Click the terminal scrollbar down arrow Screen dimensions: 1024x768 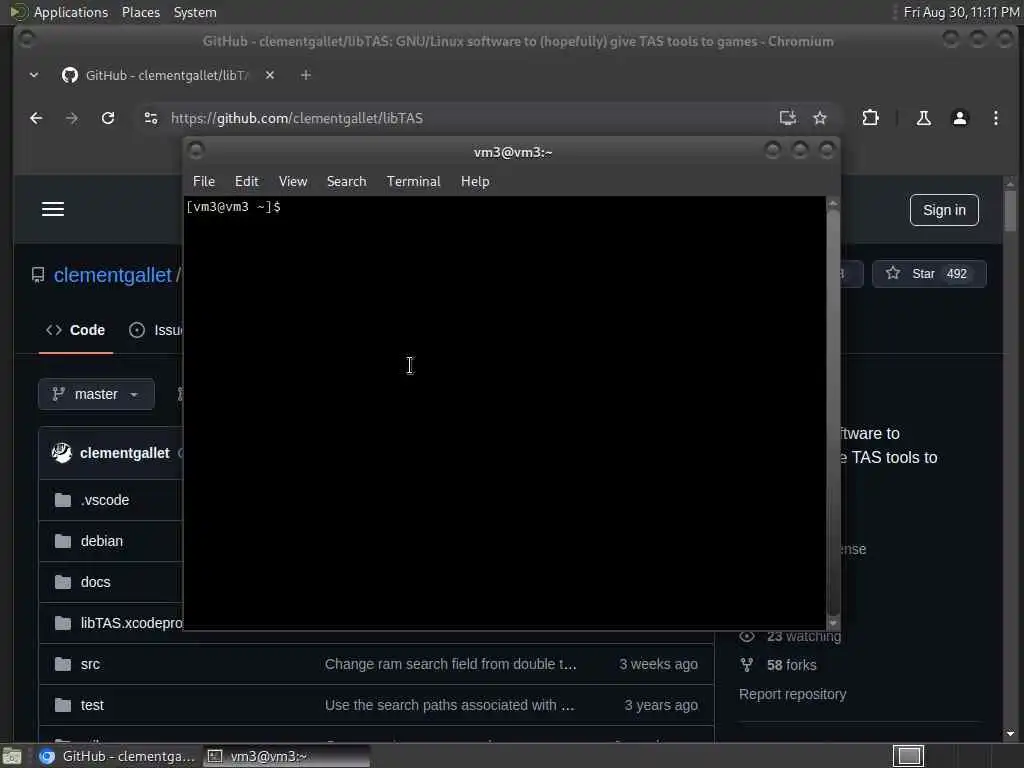click(x=833, y=623)
